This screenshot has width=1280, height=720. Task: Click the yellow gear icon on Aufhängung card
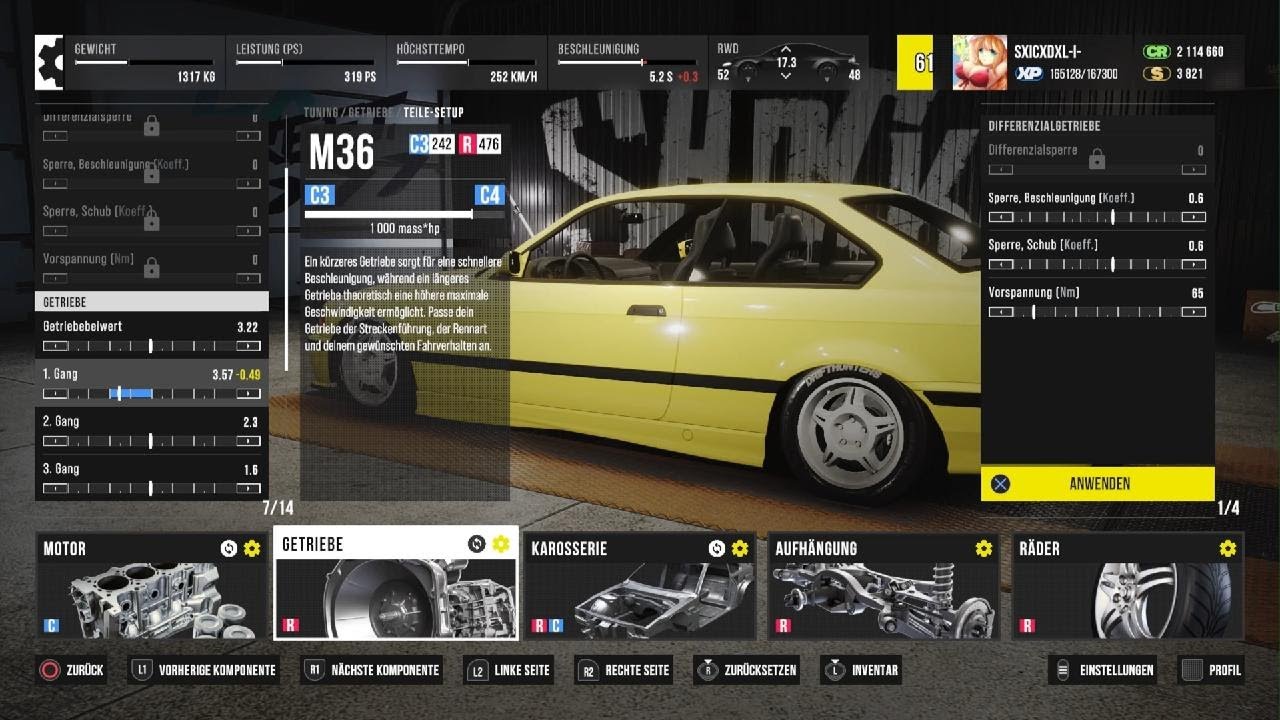[984, 548]
